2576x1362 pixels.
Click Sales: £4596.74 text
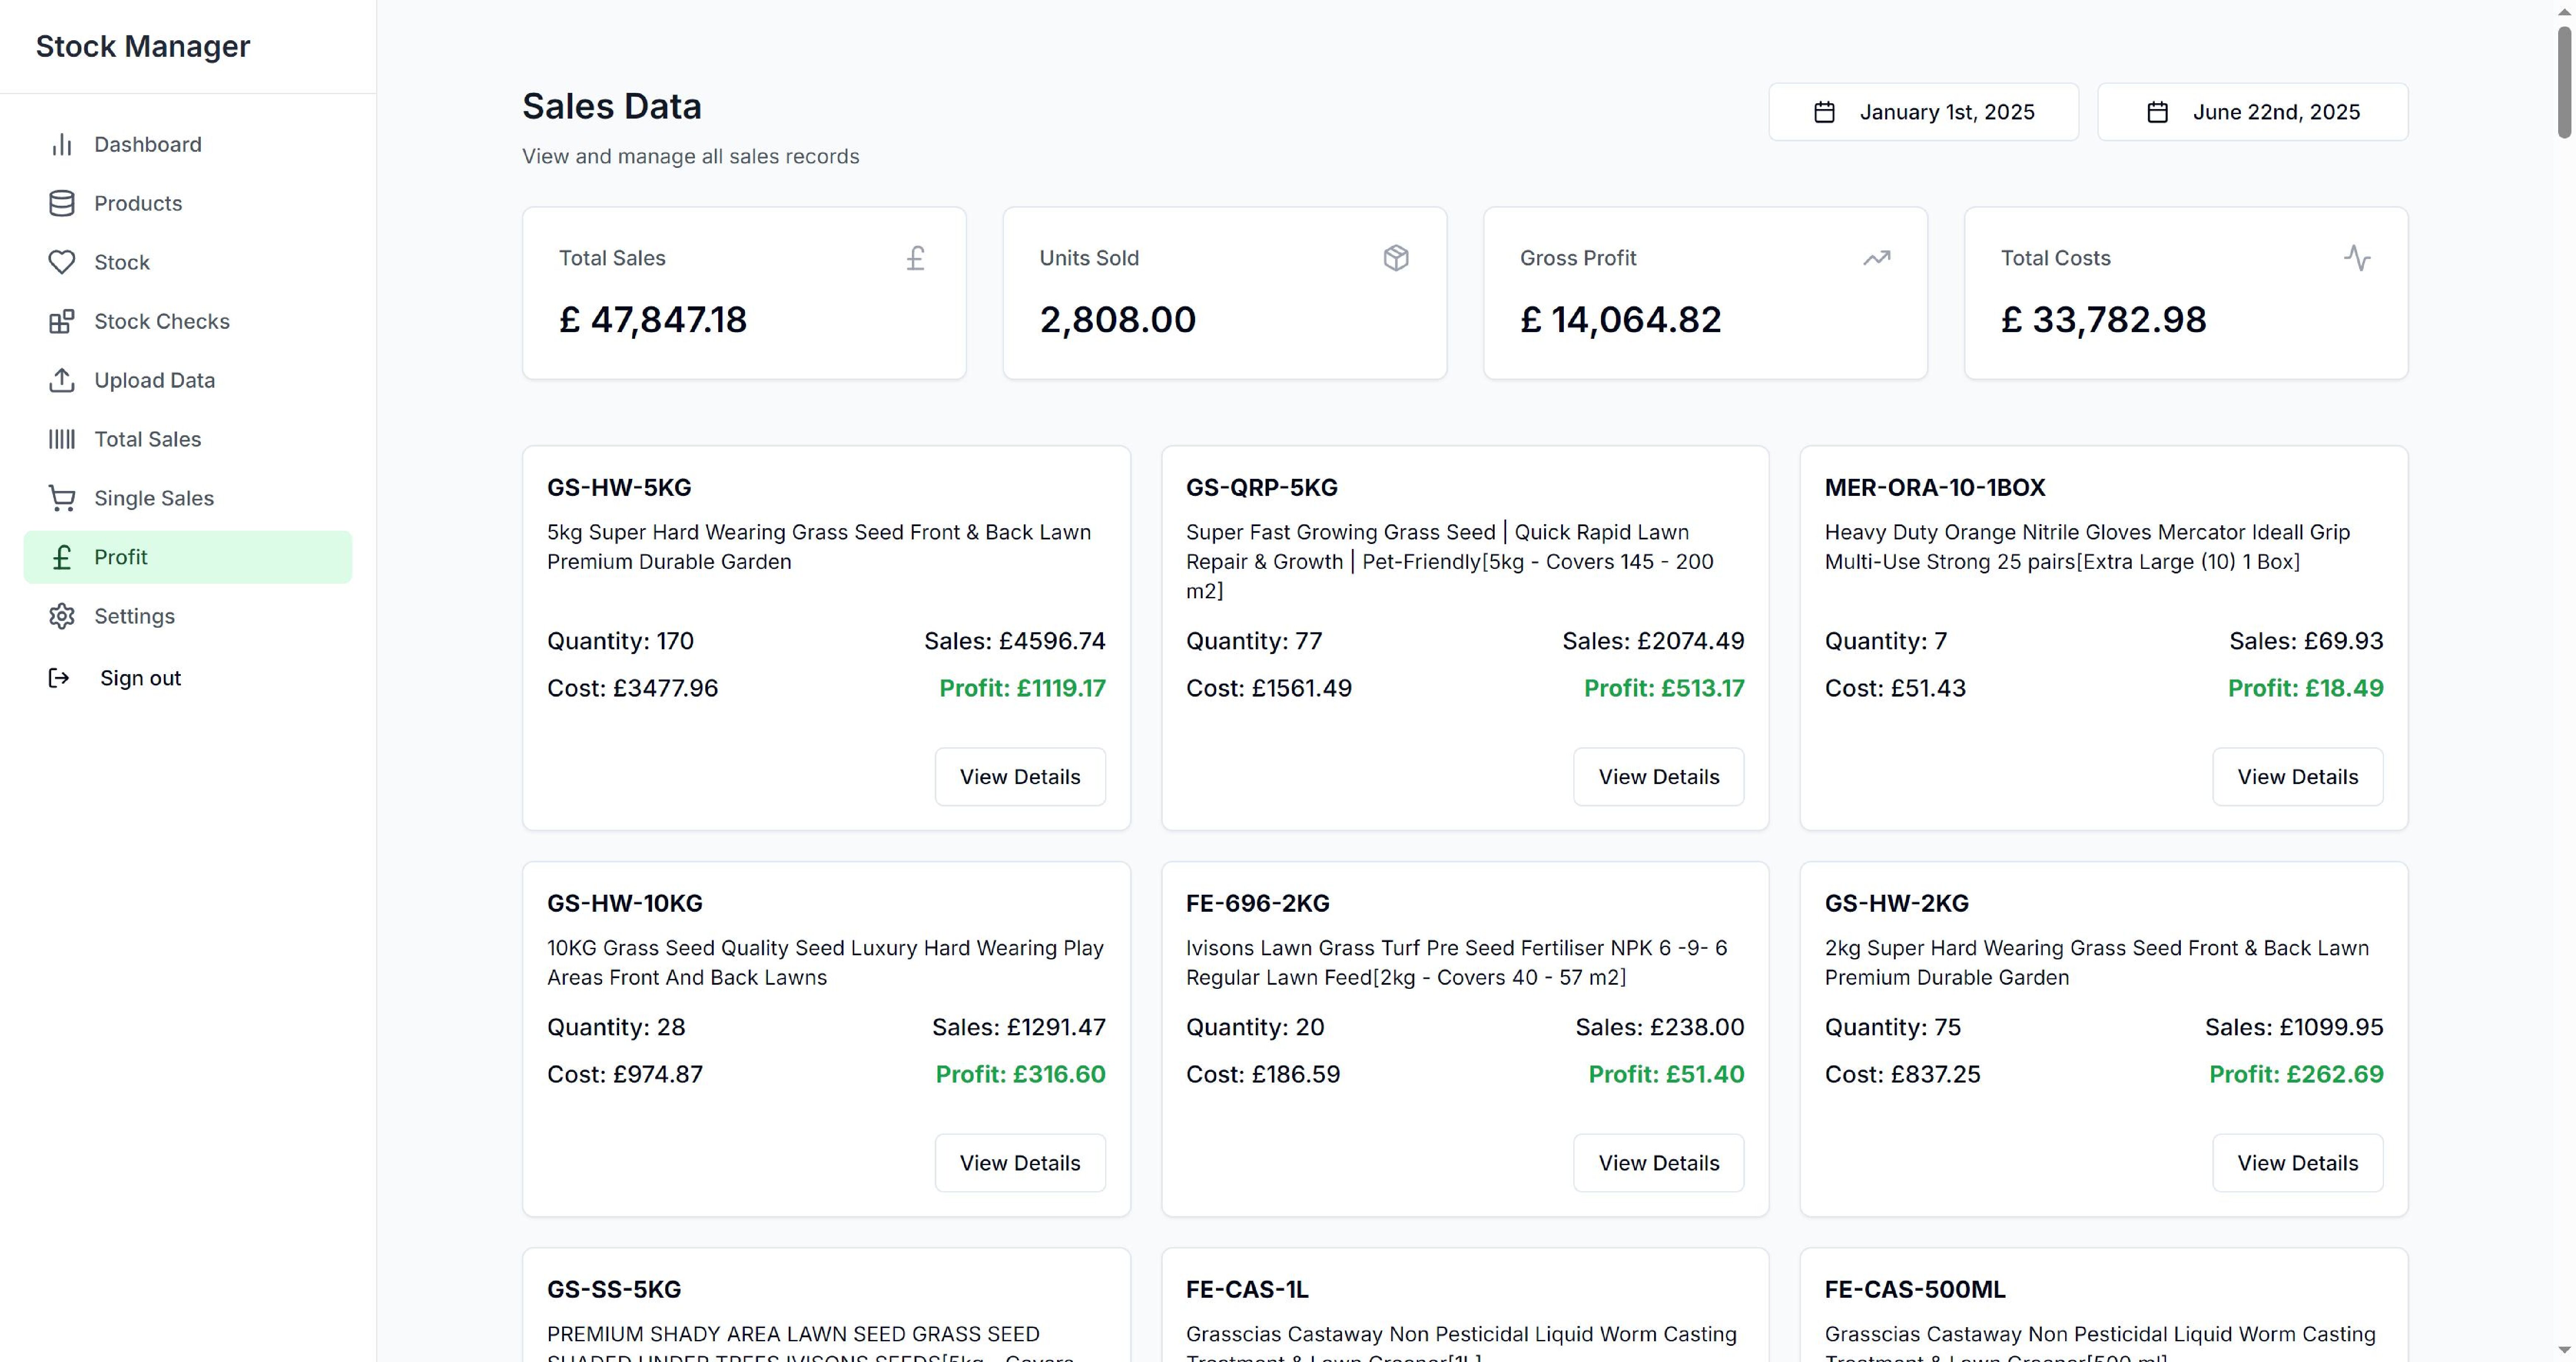(1015, 641)
